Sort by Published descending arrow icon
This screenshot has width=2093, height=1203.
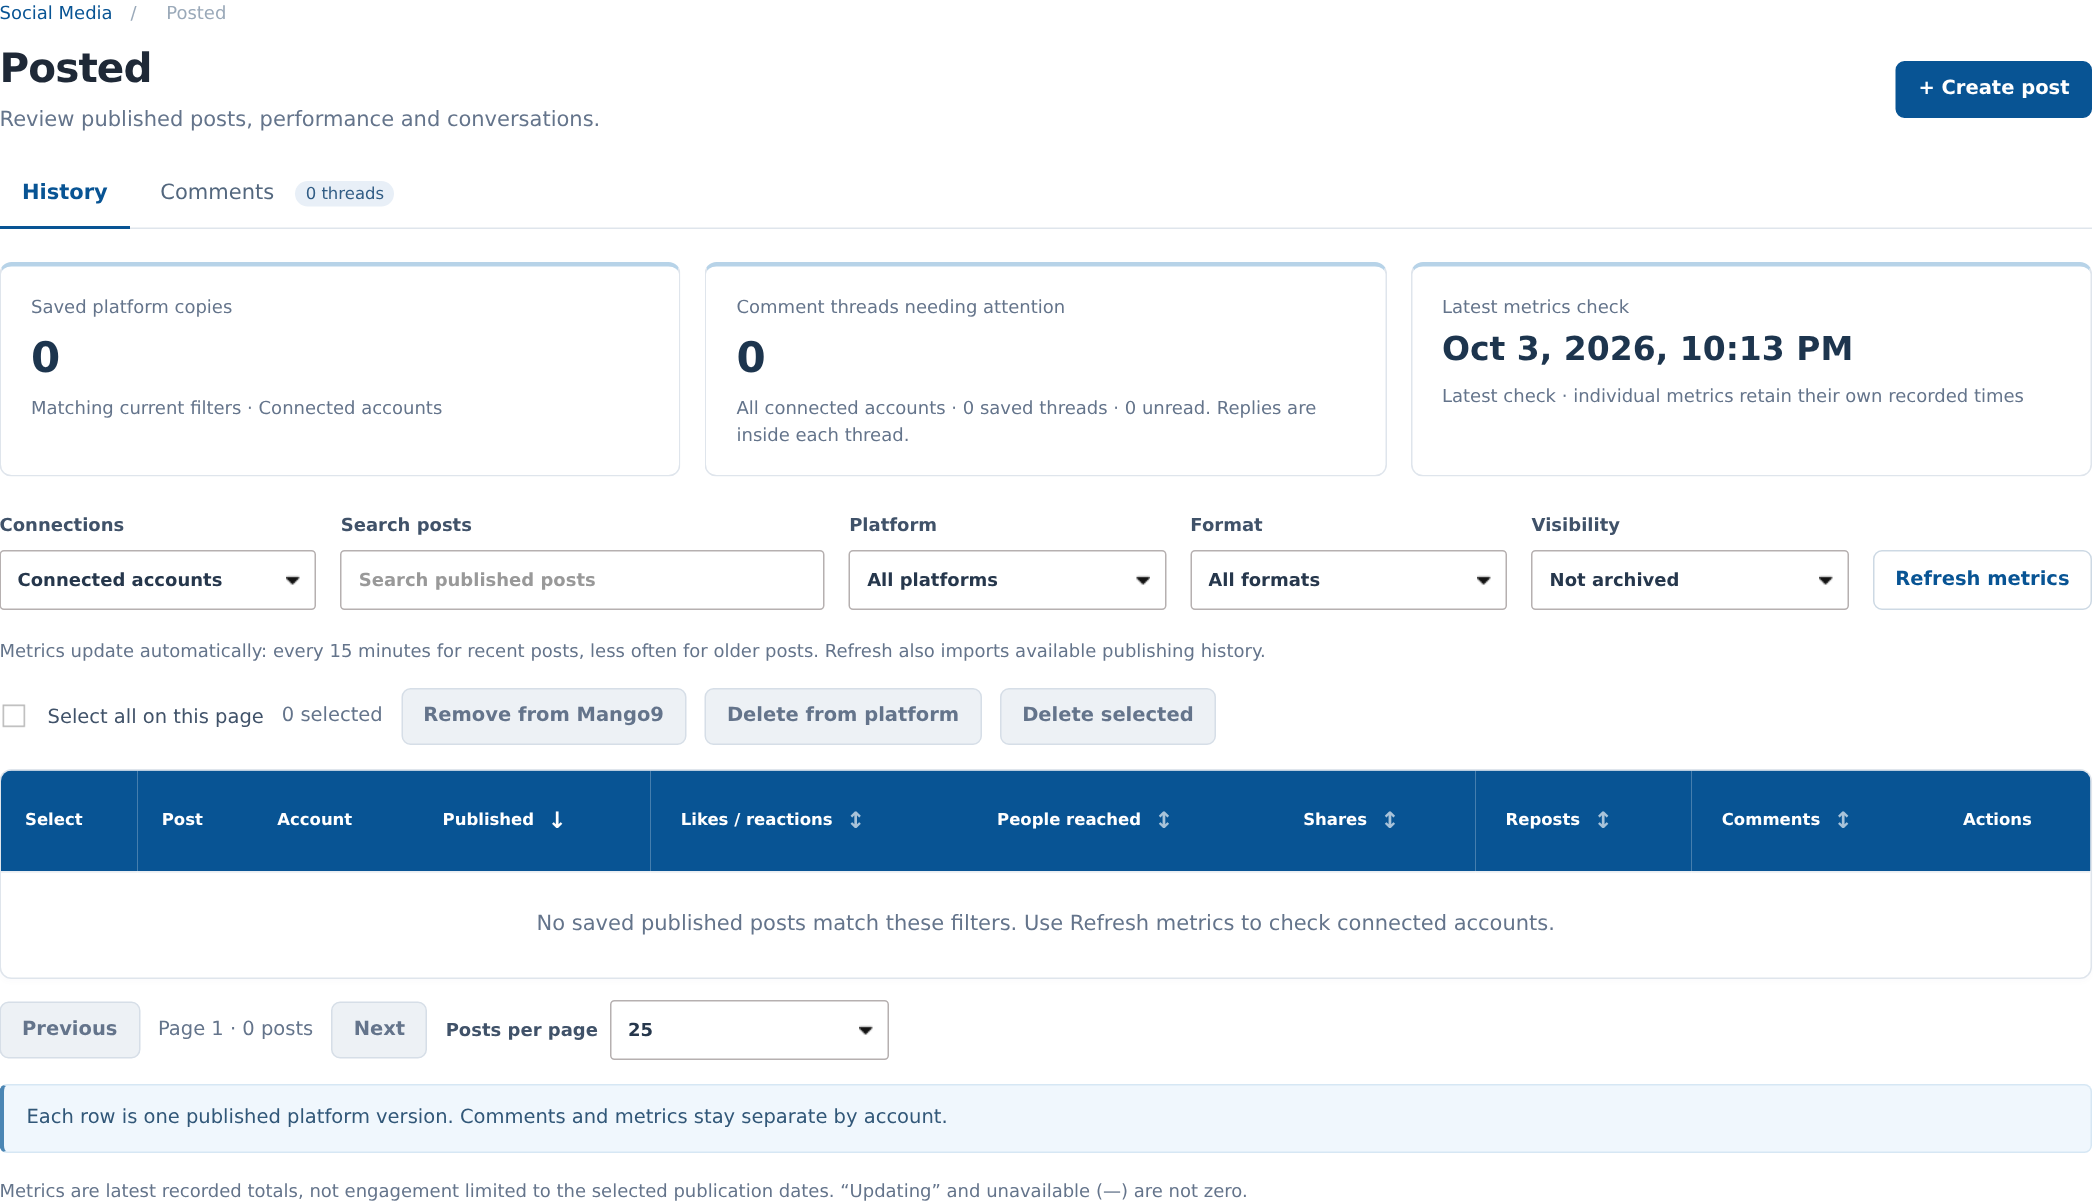pyautogui.click(x=557, y=820)
